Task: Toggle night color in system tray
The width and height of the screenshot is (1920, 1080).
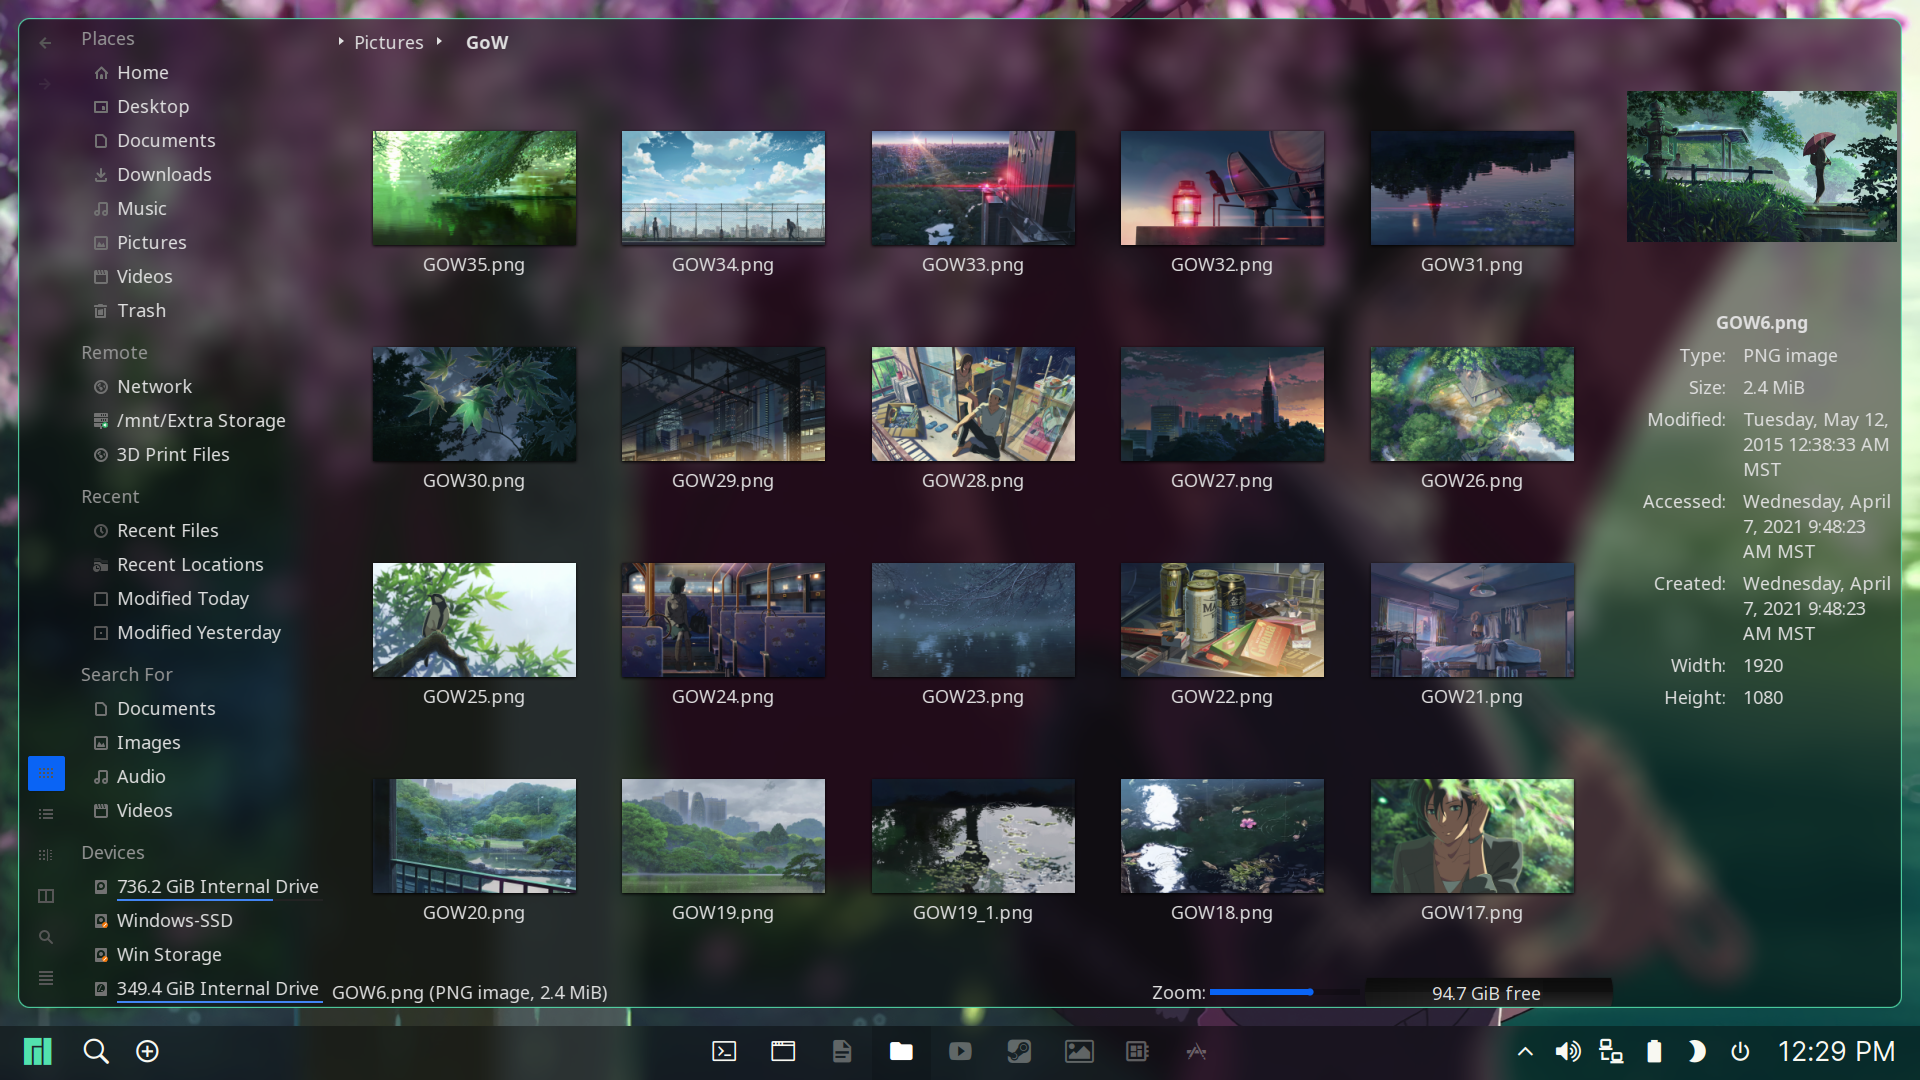Action: [1696, 1051]
